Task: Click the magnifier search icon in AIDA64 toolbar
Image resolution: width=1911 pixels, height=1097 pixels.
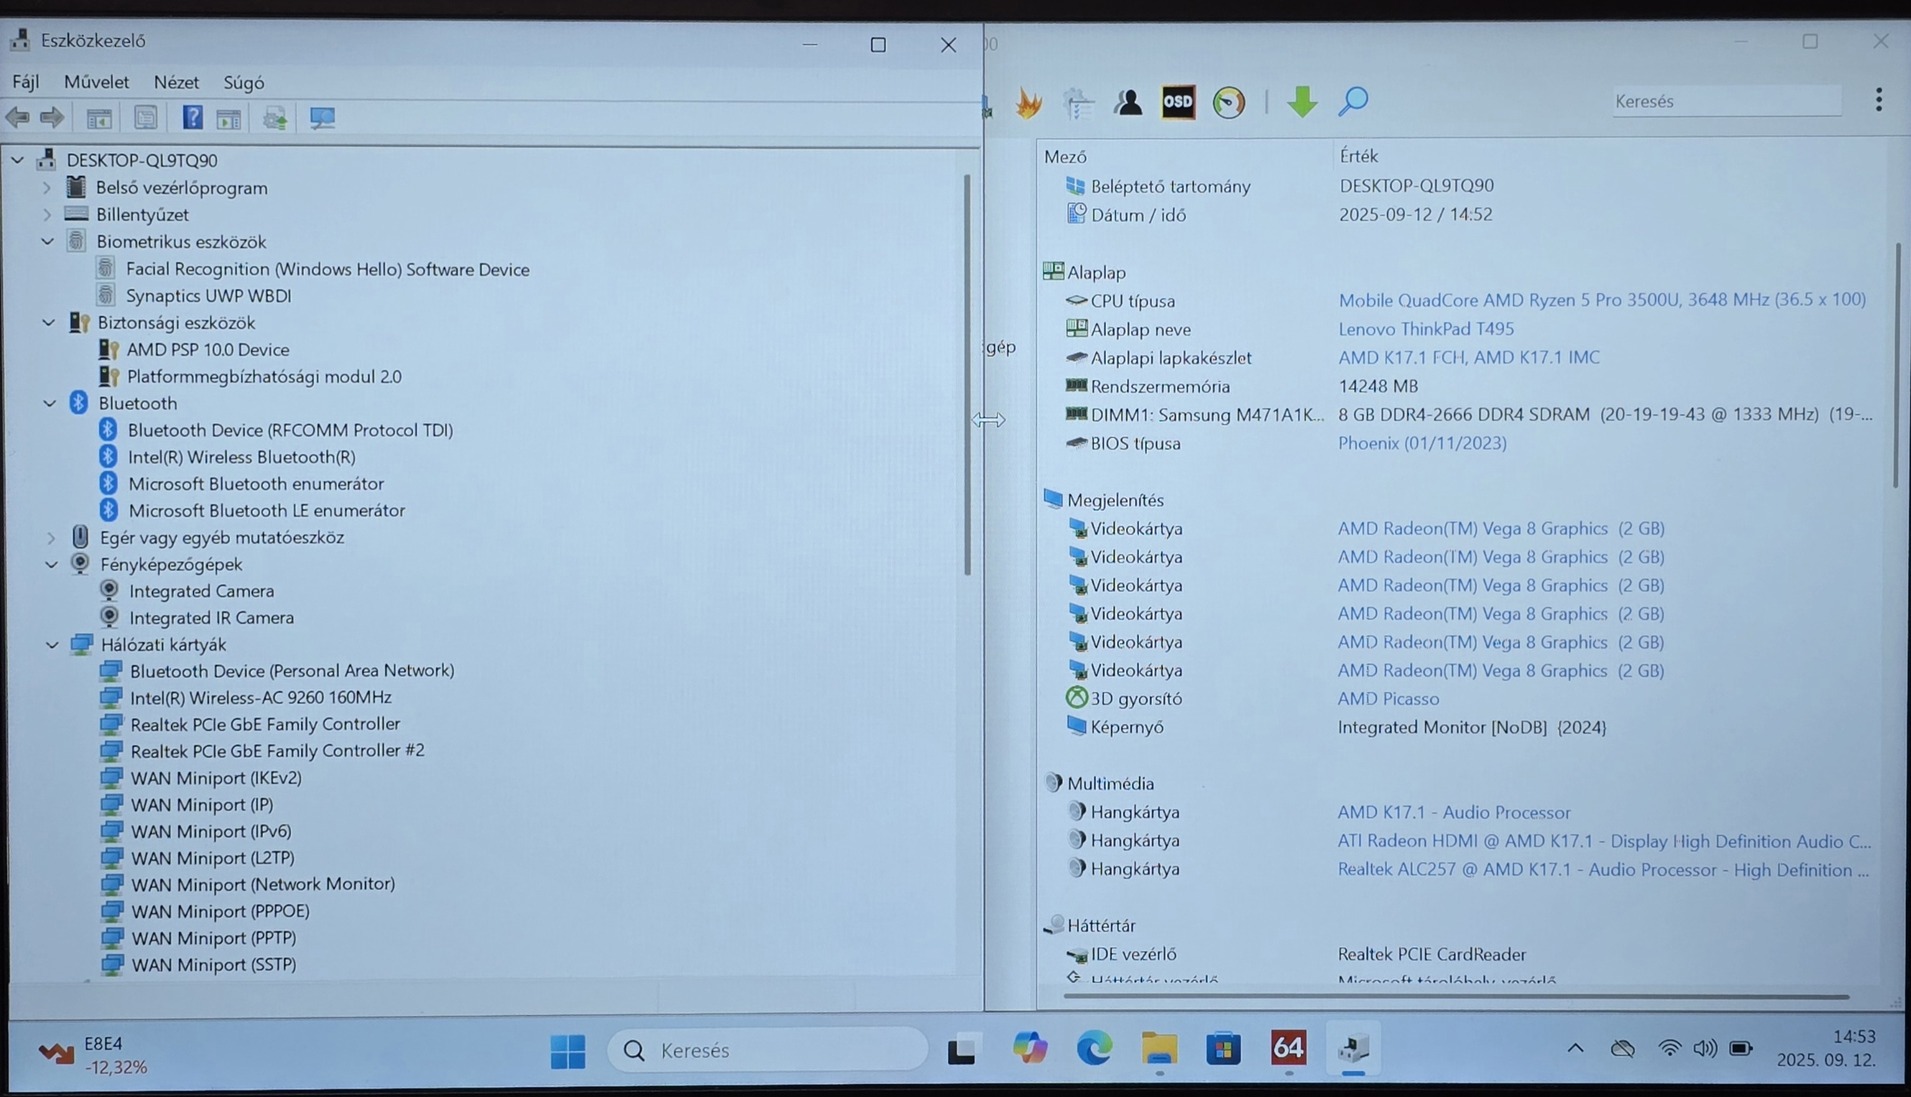Action: click(x=1353, y=101)
